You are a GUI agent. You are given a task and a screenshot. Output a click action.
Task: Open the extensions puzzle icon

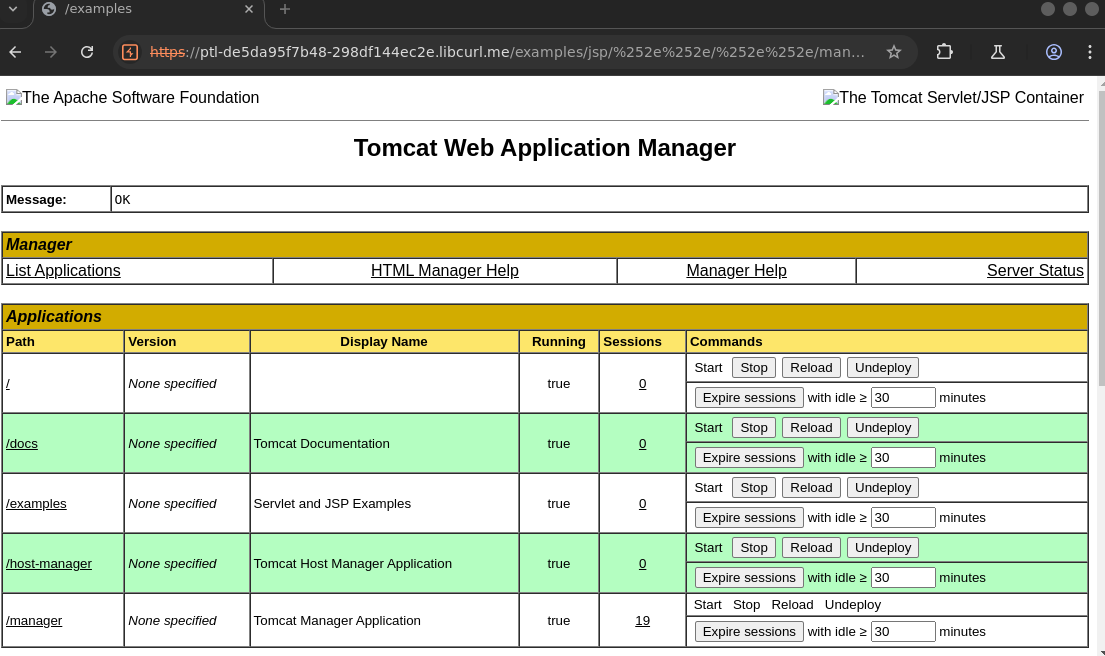point(944,52)
